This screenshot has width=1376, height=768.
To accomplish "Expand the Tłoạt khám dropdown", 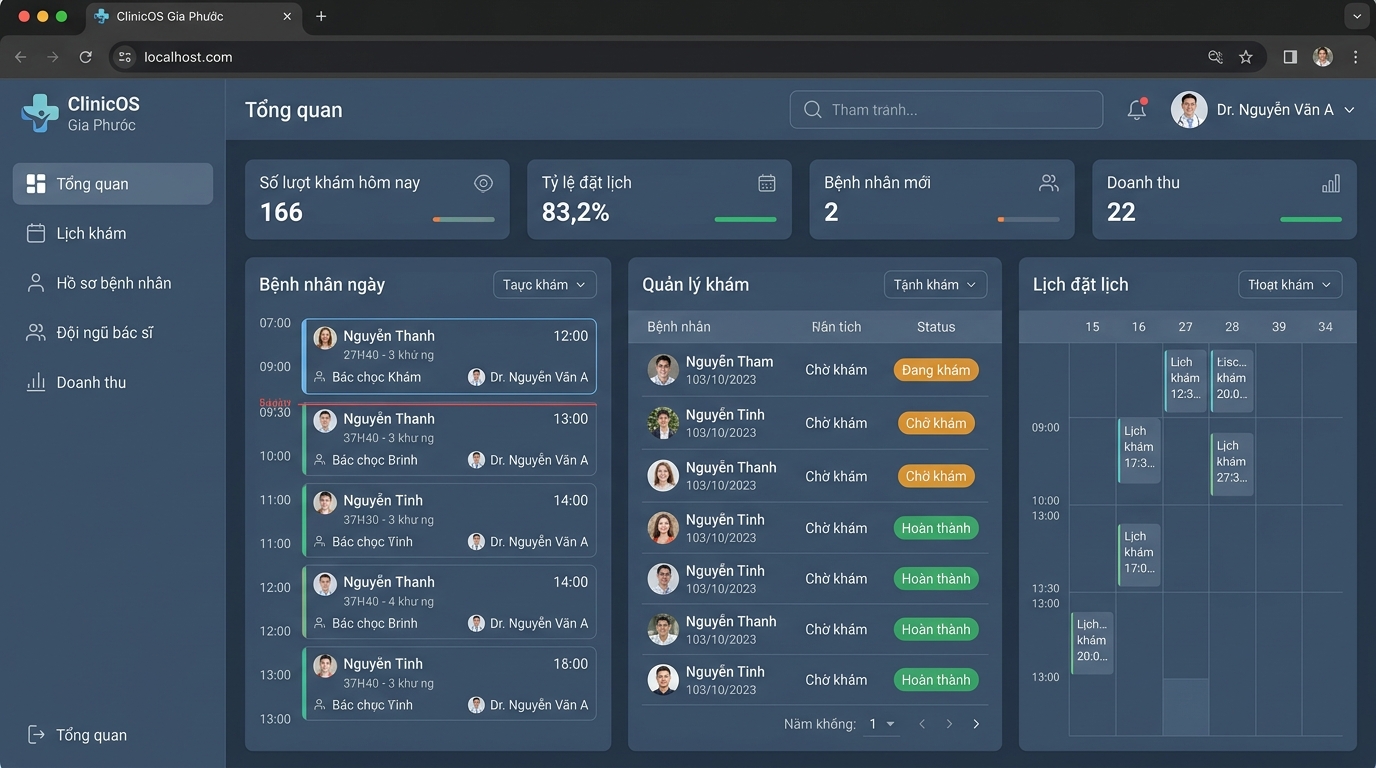I will click(1290, 285).
